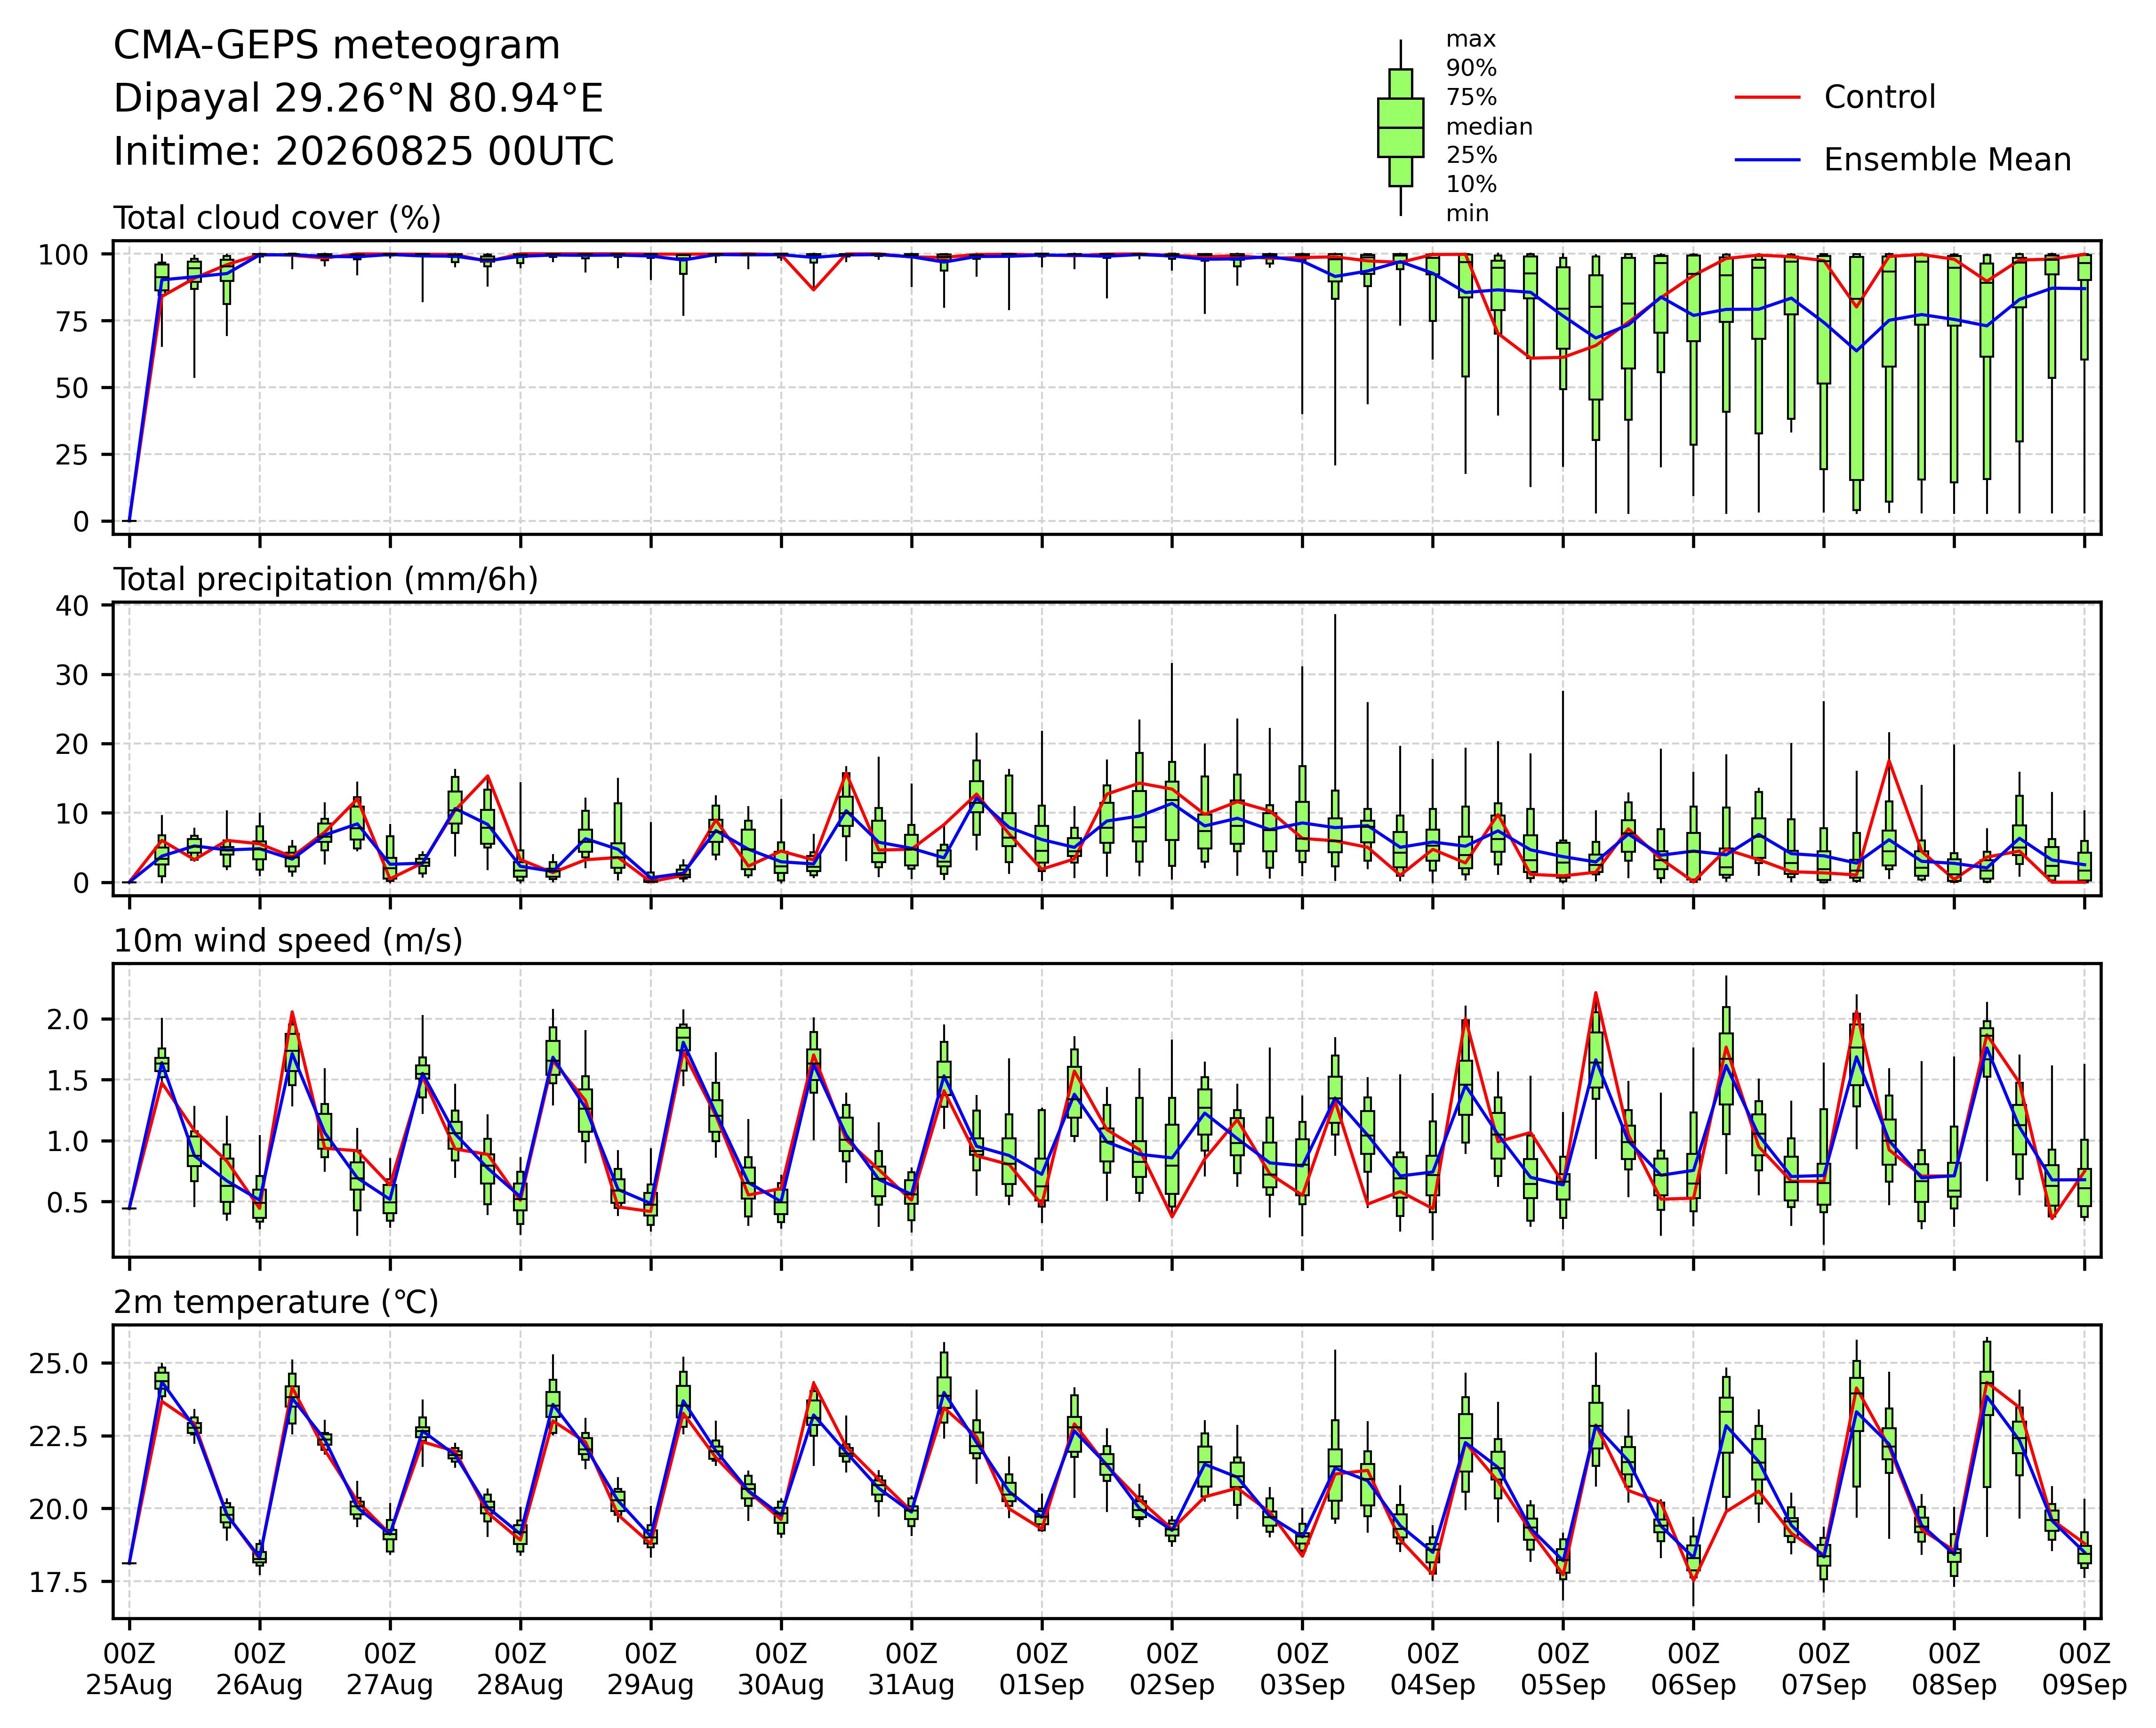Click the 'Ensemble Mean' legend label

[1947, 160]
